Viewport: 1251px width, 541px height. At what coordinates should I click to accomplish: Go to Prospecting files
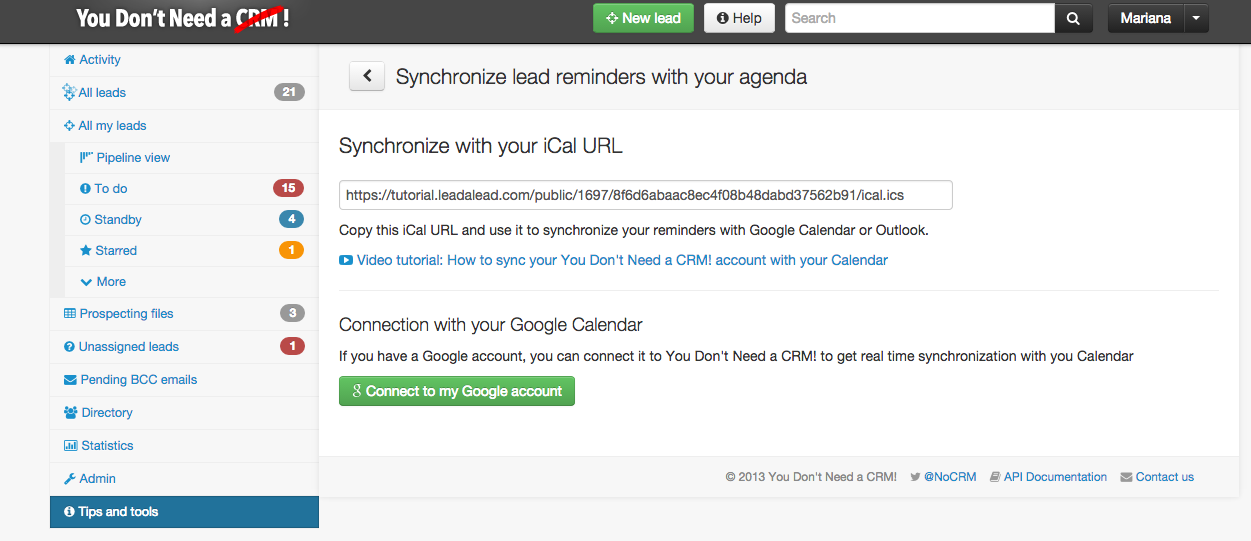click(126, 314)
